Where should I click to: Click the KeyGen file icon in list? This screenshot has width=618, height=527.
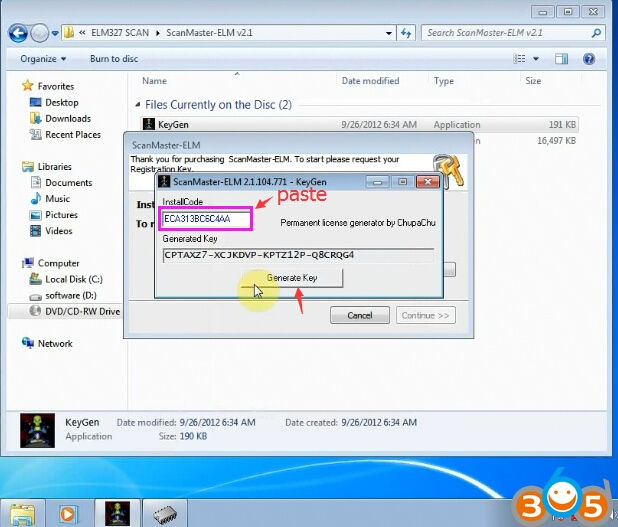tap(149, 124)
